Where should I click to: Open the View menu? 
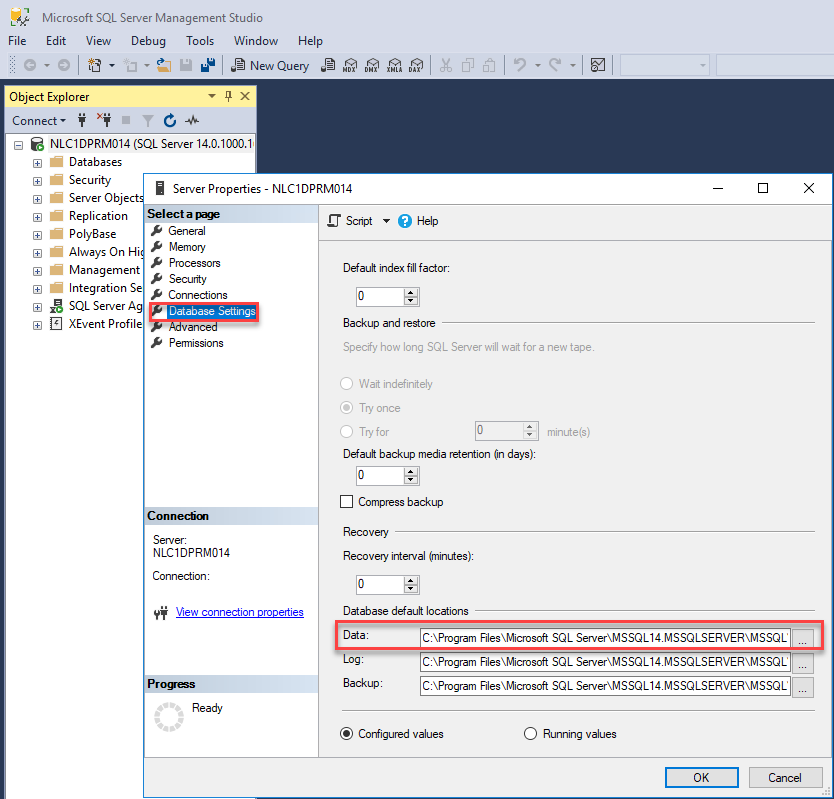(98, 41)
